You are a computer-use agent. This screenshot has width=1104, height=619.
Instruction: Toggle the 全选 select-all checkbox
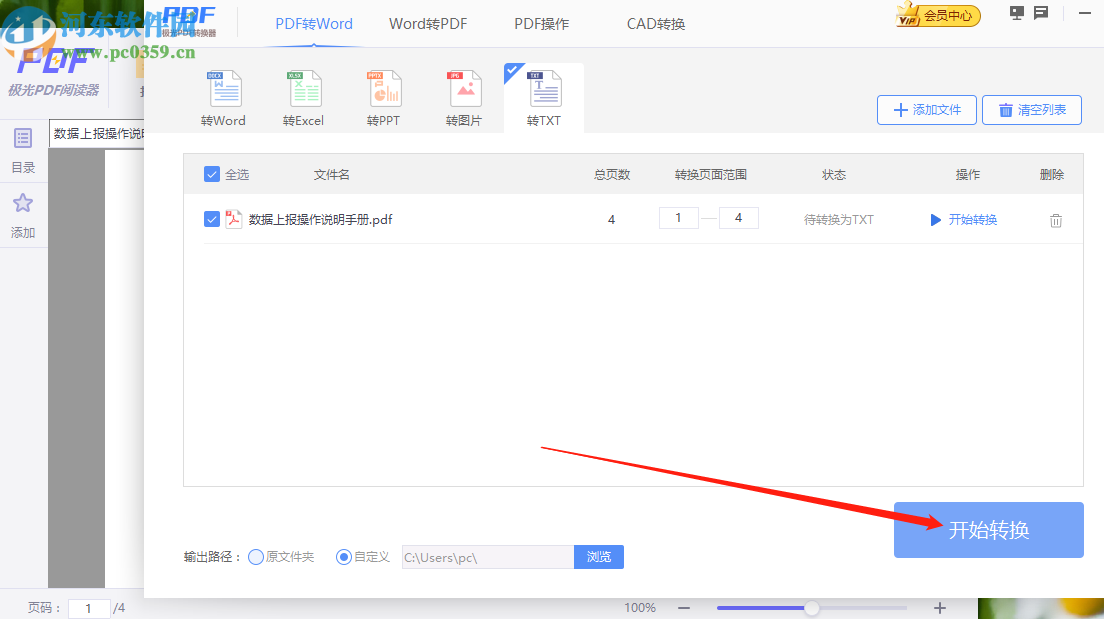pos(212,173)
